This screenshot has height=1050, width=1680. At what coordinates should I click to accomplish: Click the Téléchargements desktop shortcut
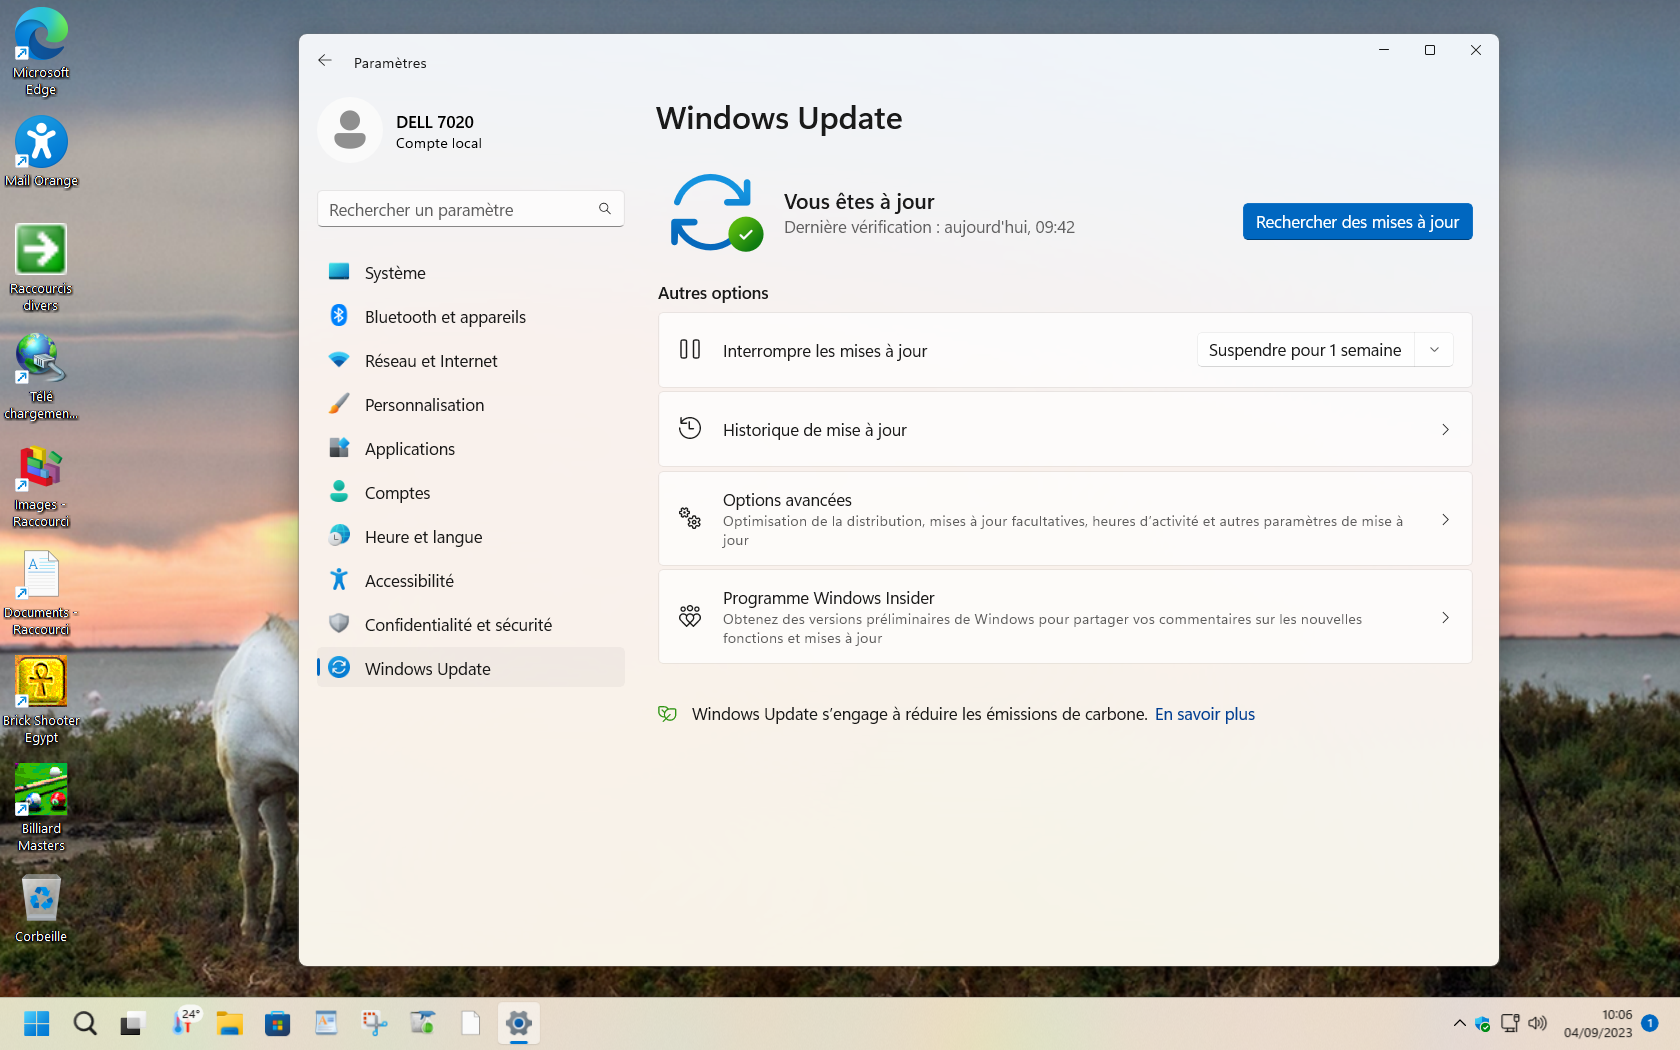[x=41, y=376]
